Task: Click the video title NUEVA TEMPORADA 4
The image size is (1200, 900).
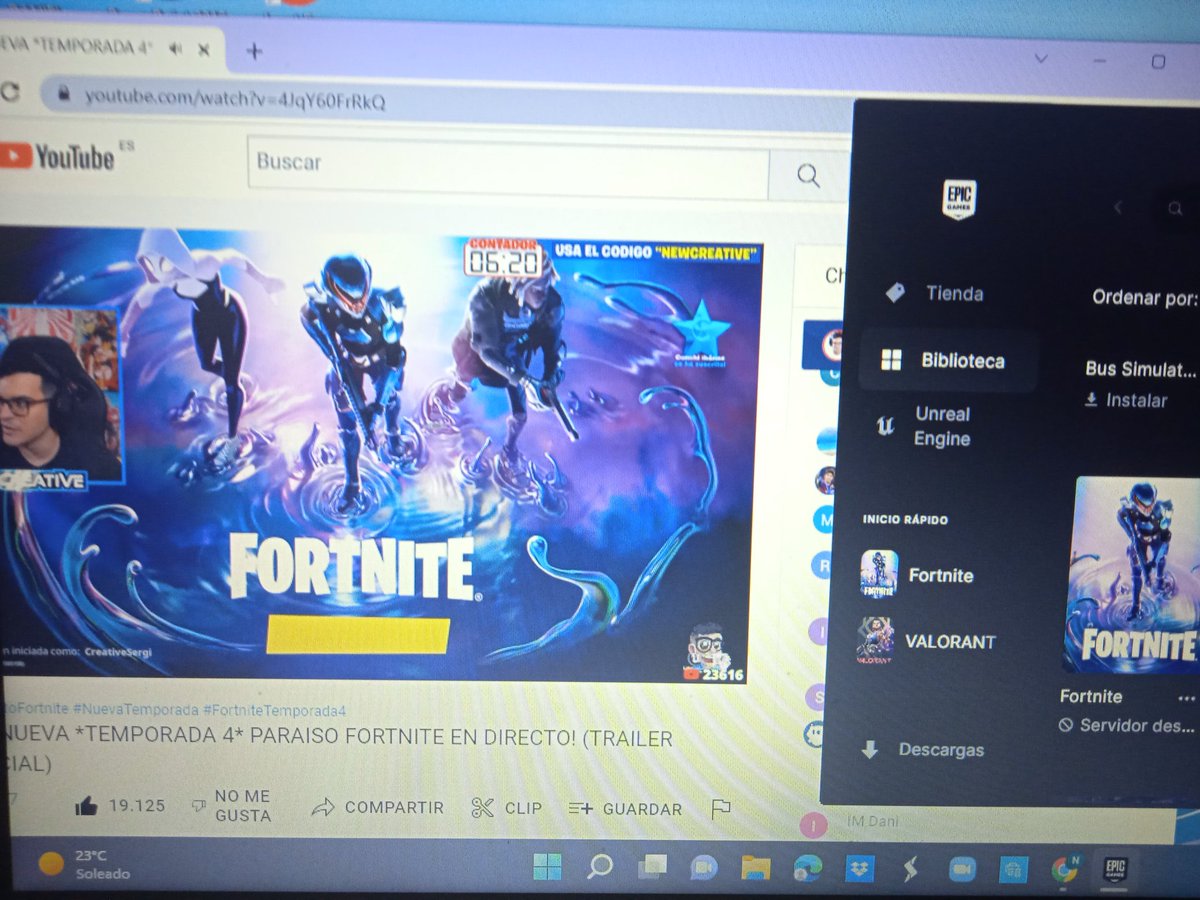Action: coord(336,751)
